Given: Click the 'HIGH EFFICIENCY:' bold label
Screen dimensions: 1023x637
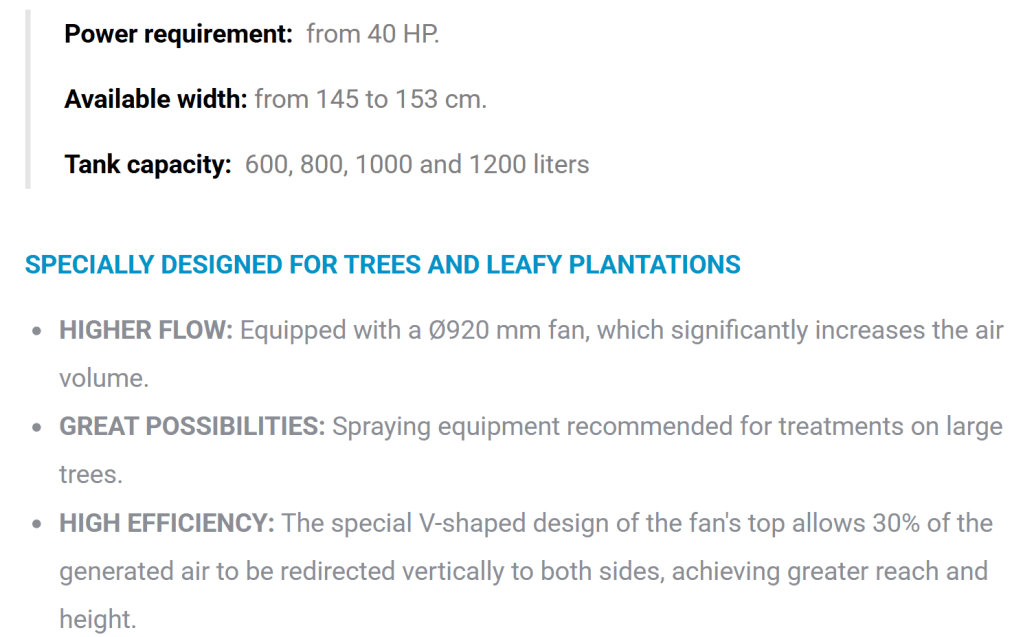Looking at the screenshot, I should coord(167,523).
